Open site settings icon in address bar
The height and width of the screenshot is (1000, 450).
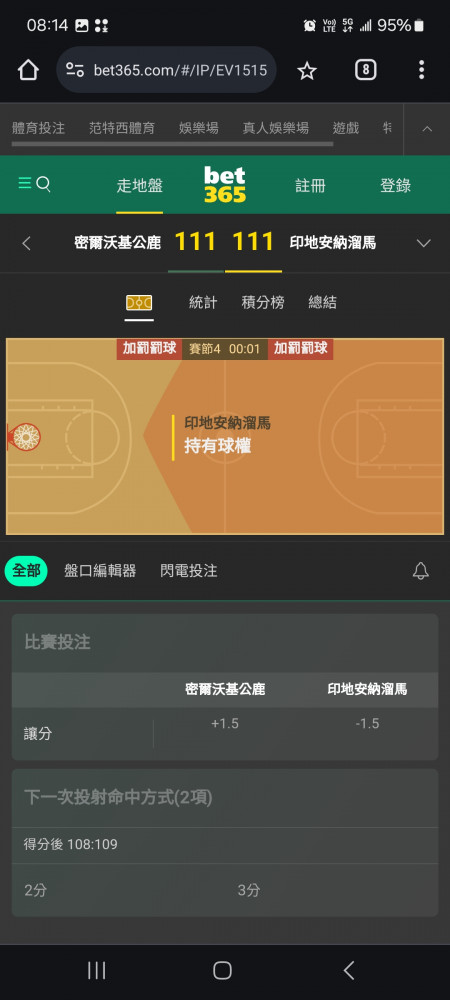pos(75,70)
